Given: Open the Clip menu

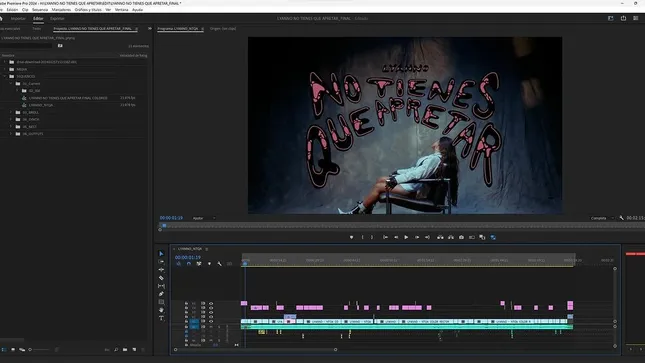Looking at the screenshot, I should coord(25,9).
